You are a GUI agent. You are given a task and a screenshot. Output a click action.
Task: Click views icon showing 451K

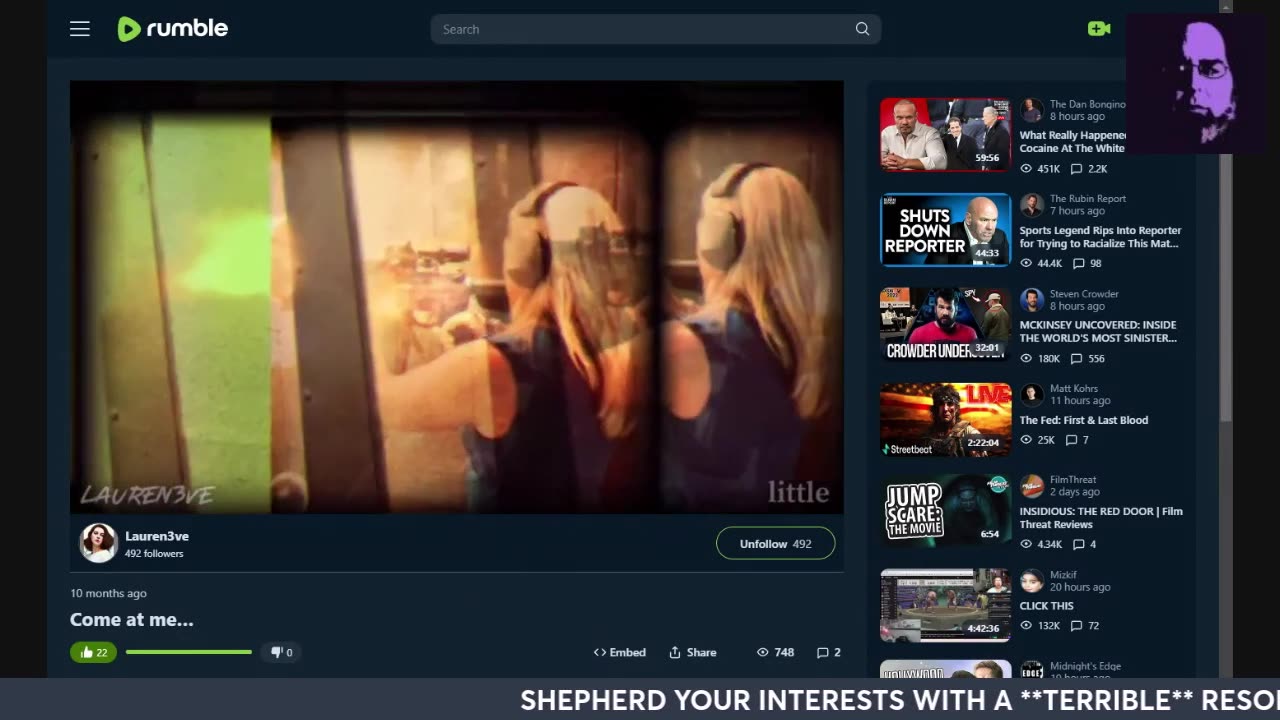pos(1026,169)
